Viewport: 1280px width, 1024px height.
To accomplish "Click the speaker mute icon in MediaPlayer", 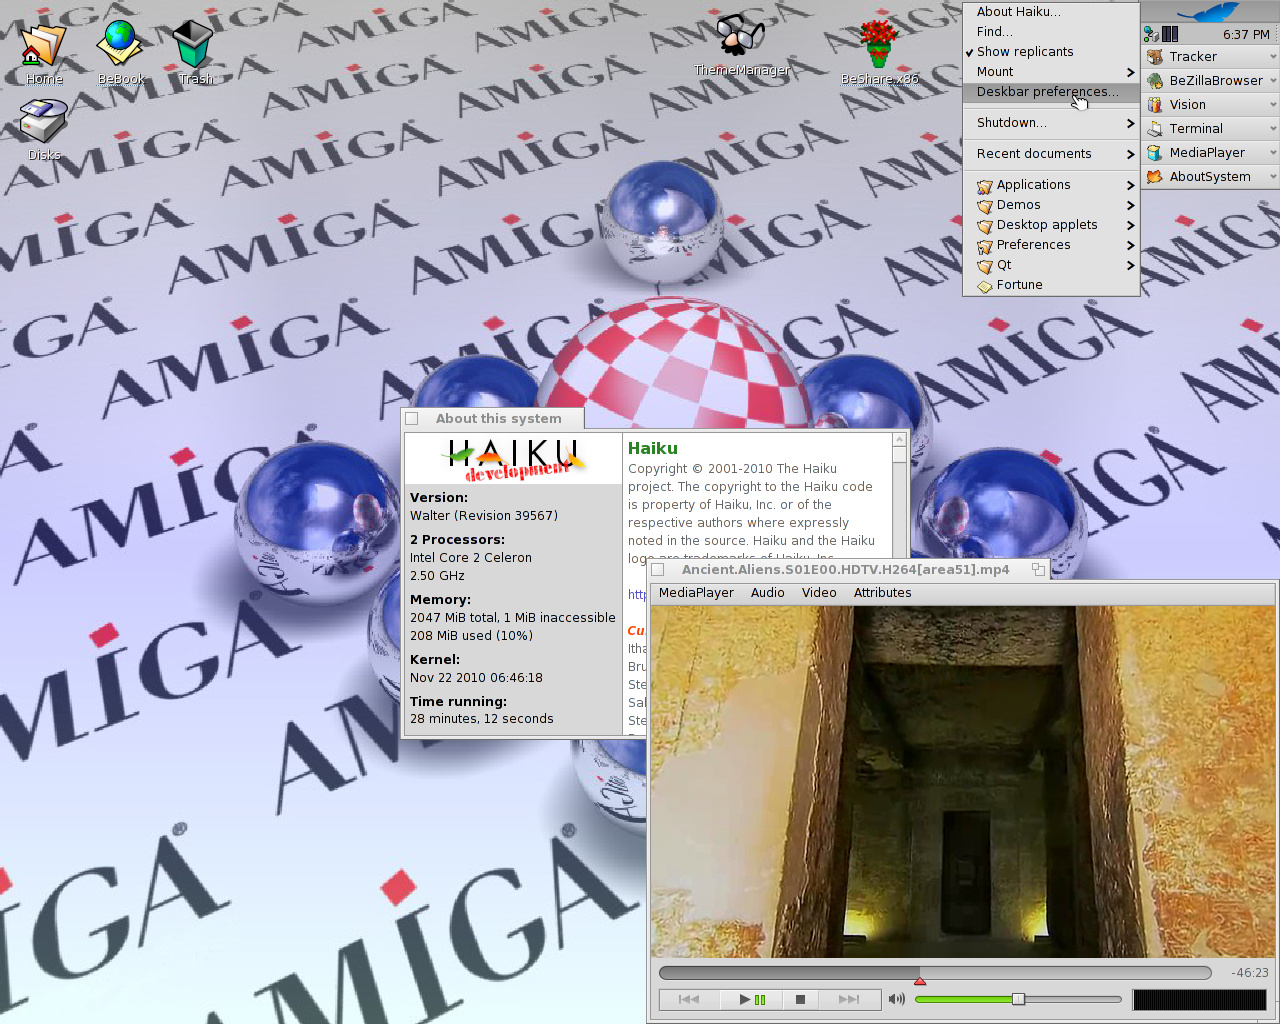I will click(x=896, y=999).
